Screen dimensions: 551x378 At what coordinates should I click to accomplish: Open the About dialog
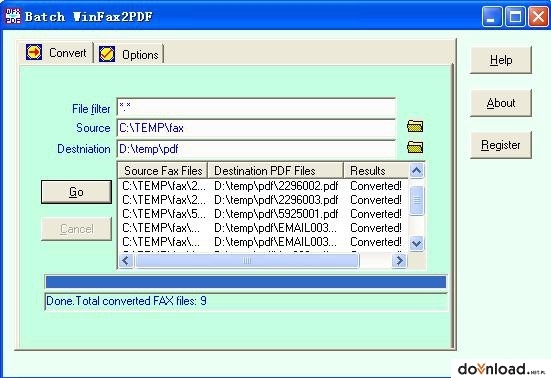[x=501, y=103]
